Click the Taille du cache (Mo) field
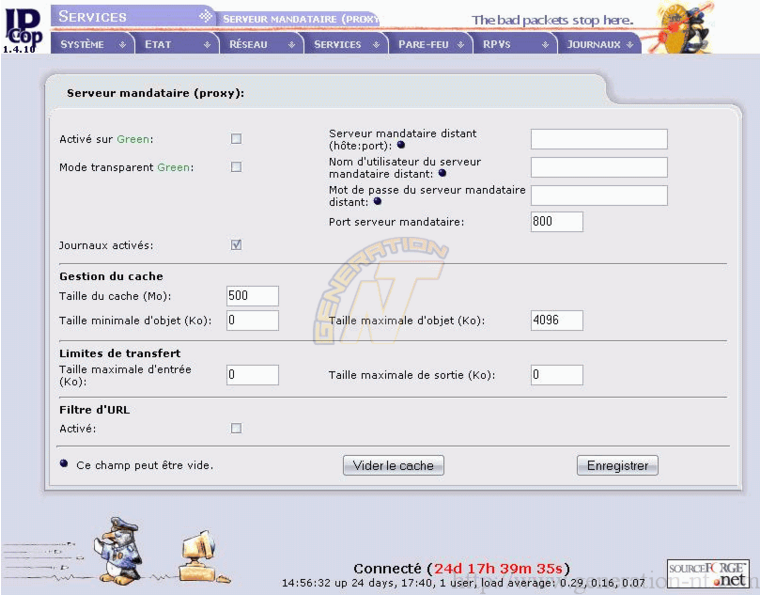Viewport: 760px width, 595px height. [x=253, y=296]
